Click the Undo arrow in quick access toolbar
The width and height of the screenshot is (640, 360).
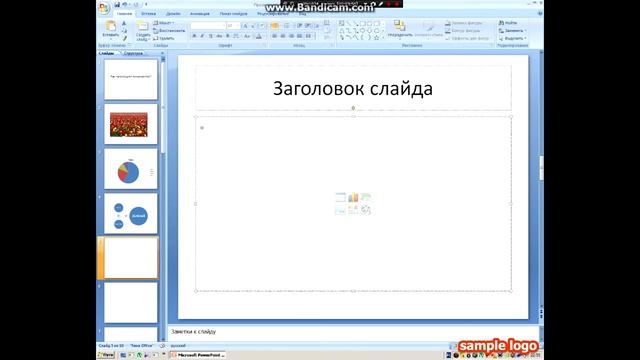click(x=124, y=5)
